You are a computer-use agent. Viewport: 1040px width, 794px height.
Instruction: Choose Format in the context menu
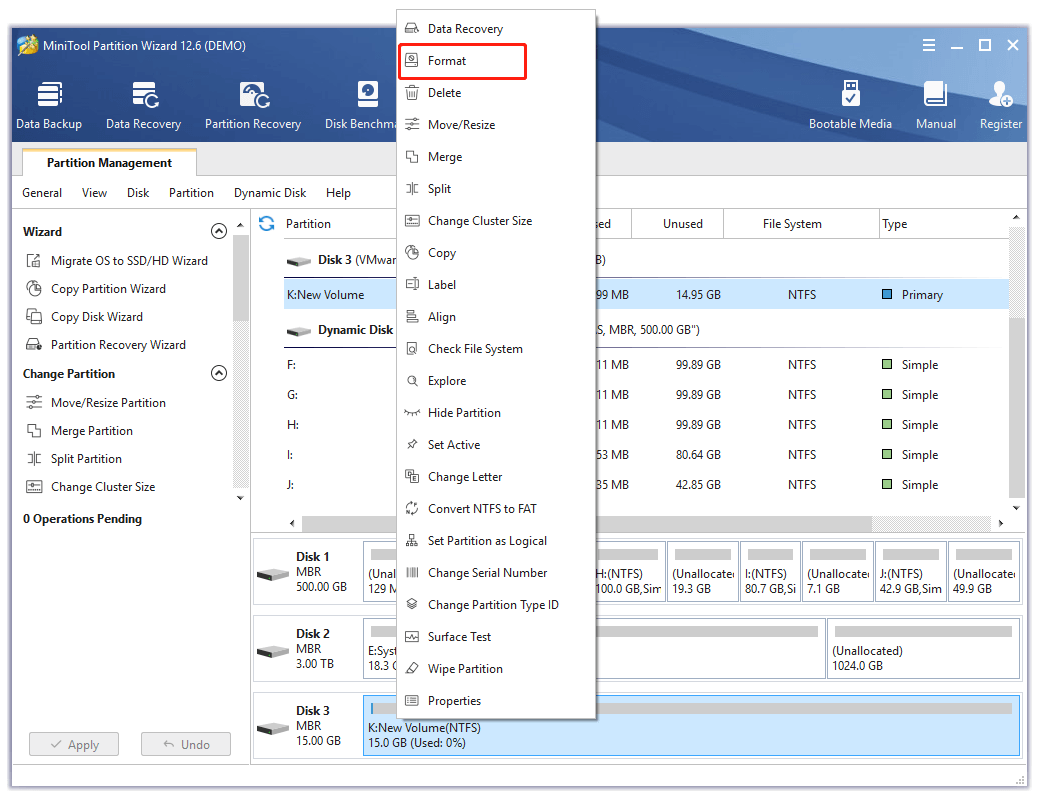(x=462, y=61)
